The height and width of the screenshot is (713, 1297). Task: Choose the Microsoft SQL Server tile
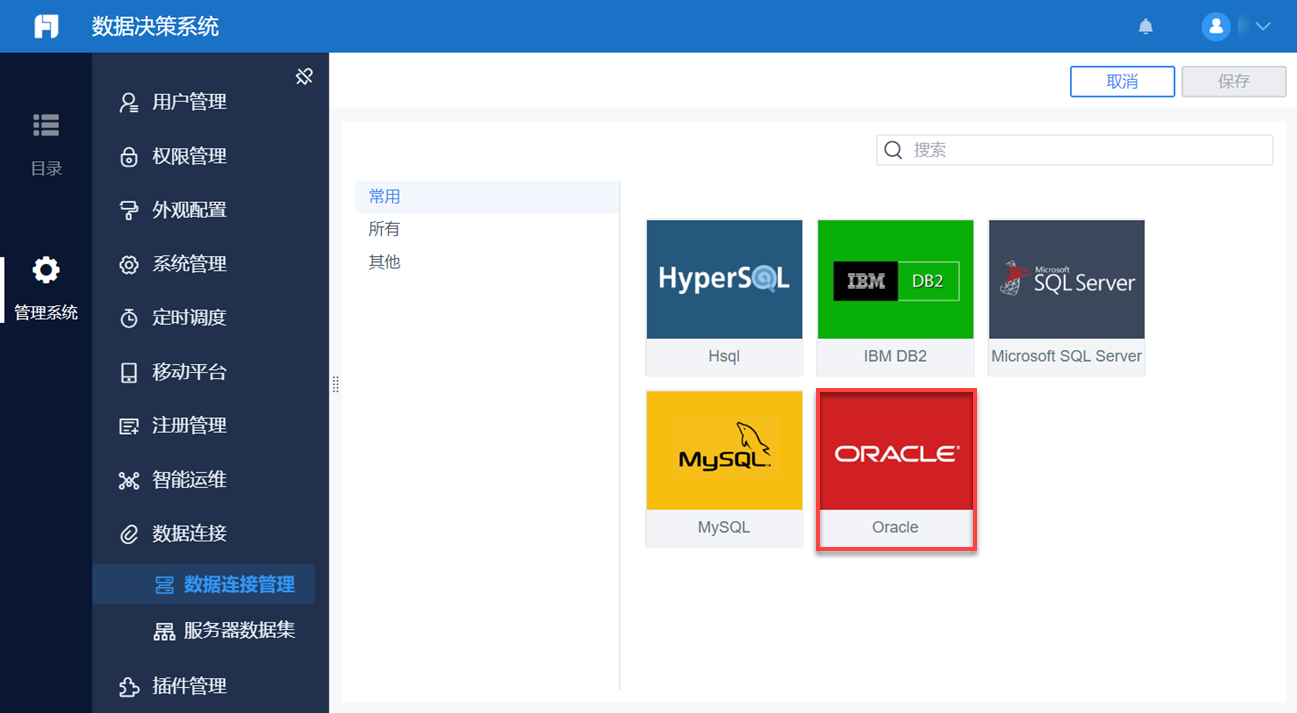[x=1067, y=298]
